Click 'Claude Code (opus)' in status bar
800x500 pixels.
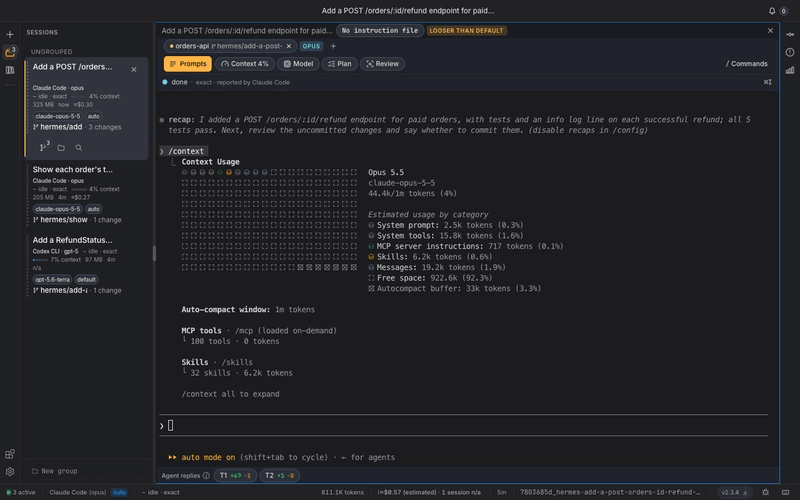coord(78,492)
